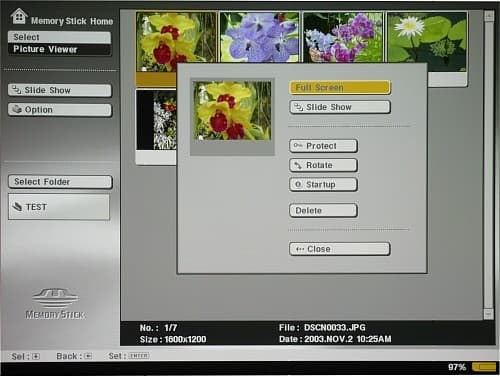Viewport: 500px width, 377px height.
Task: Choose Protect for the selected picture
Action: pyautogui.click(x=323, y=146)
